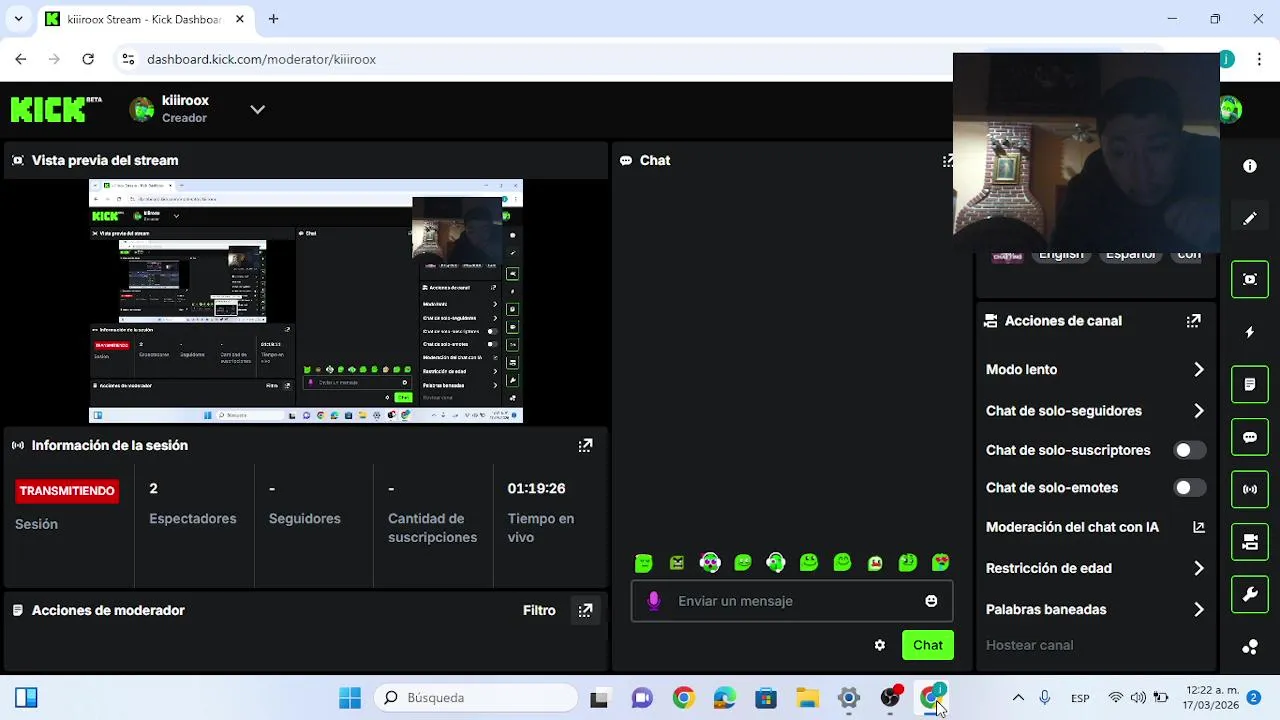Viewport: 1280px width, 720px height.
Task: Click the Kick logo
Action: pos(56,109)
